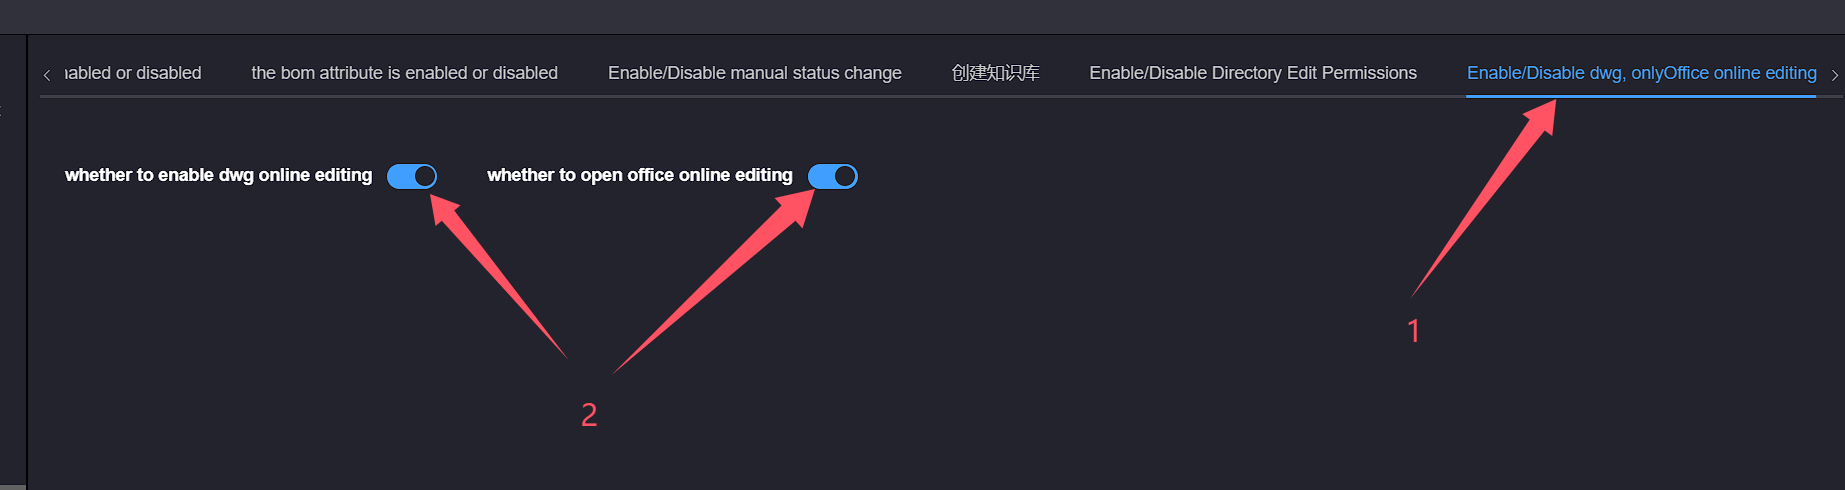1845x490 pixels.
Task: Click the dark title bar along the top
Action: click(x=922, y=17)
